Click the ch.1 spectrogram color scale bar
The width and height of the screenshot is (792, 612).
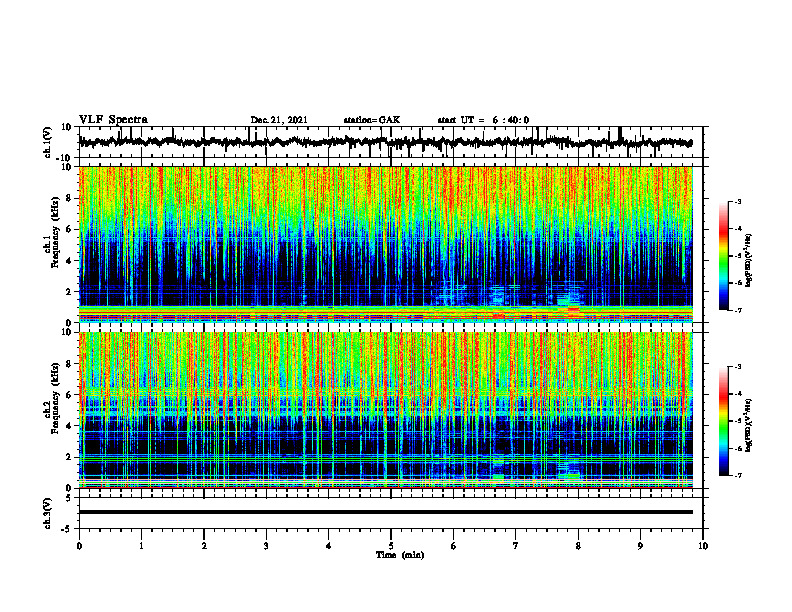(x=724, y=256)
